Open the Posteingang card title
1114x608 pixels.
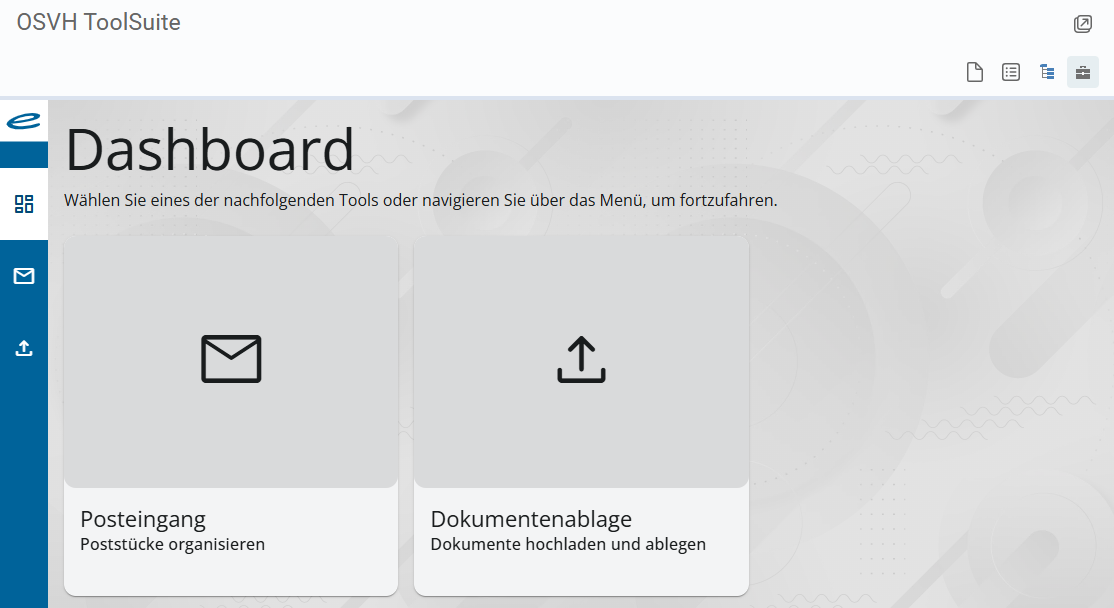coord(143,519)
